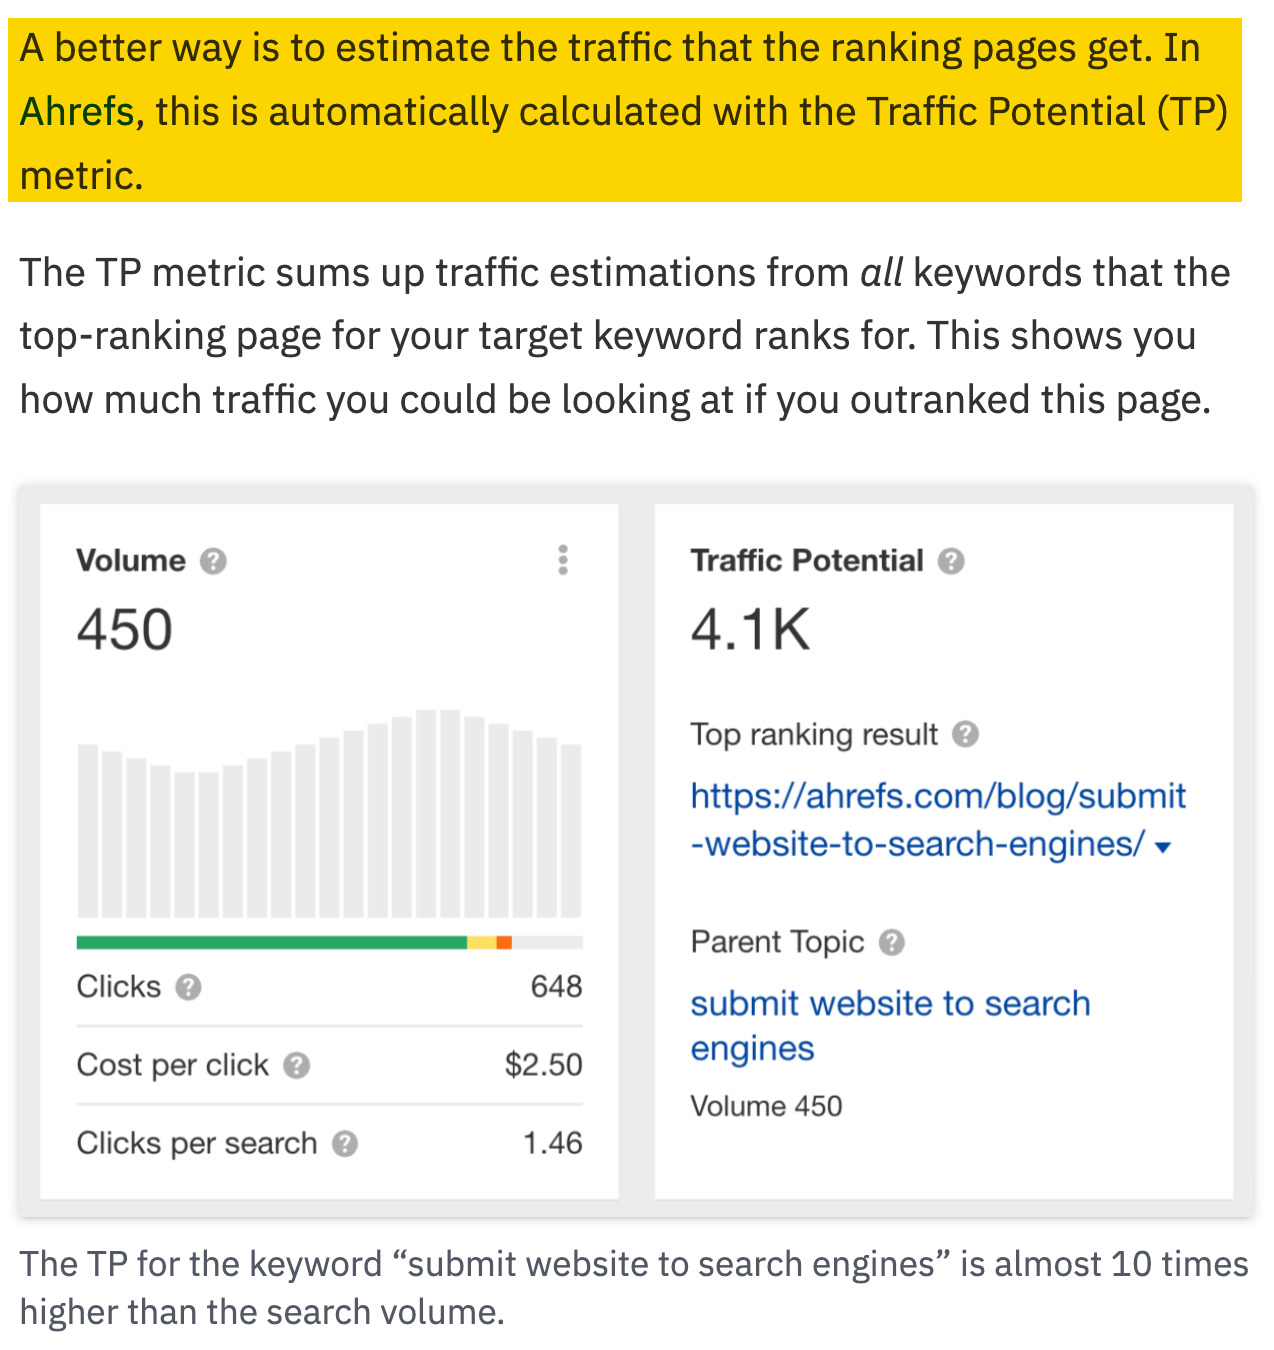Click the question mark beside Cost per click
Viewport: 1274px width, 1350px height.
point(296,1066)
